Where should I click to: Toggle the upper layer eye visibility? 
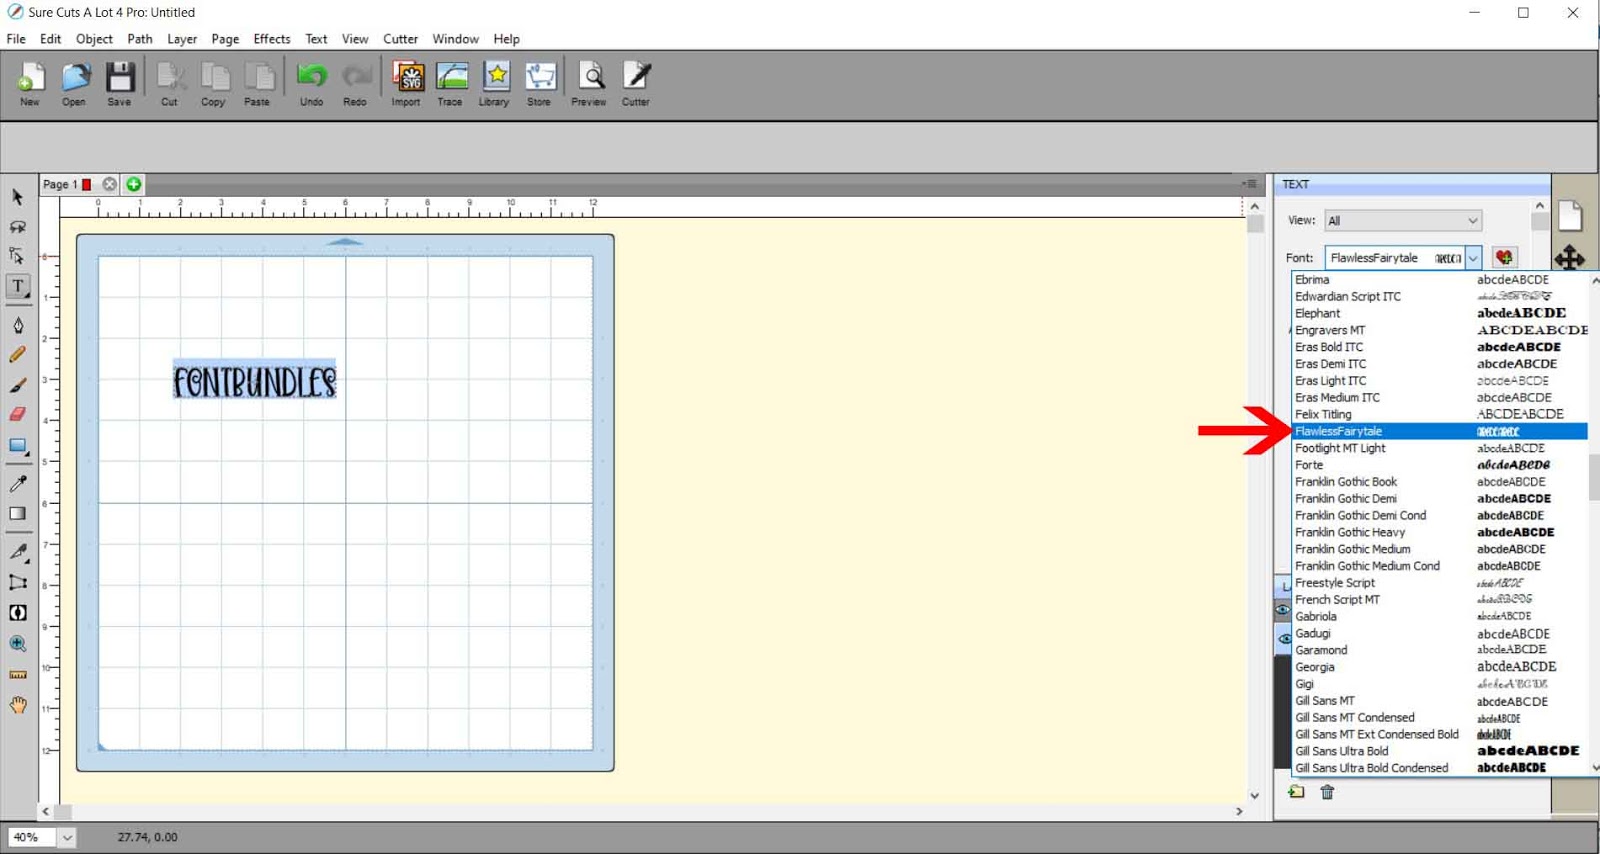1282,608
